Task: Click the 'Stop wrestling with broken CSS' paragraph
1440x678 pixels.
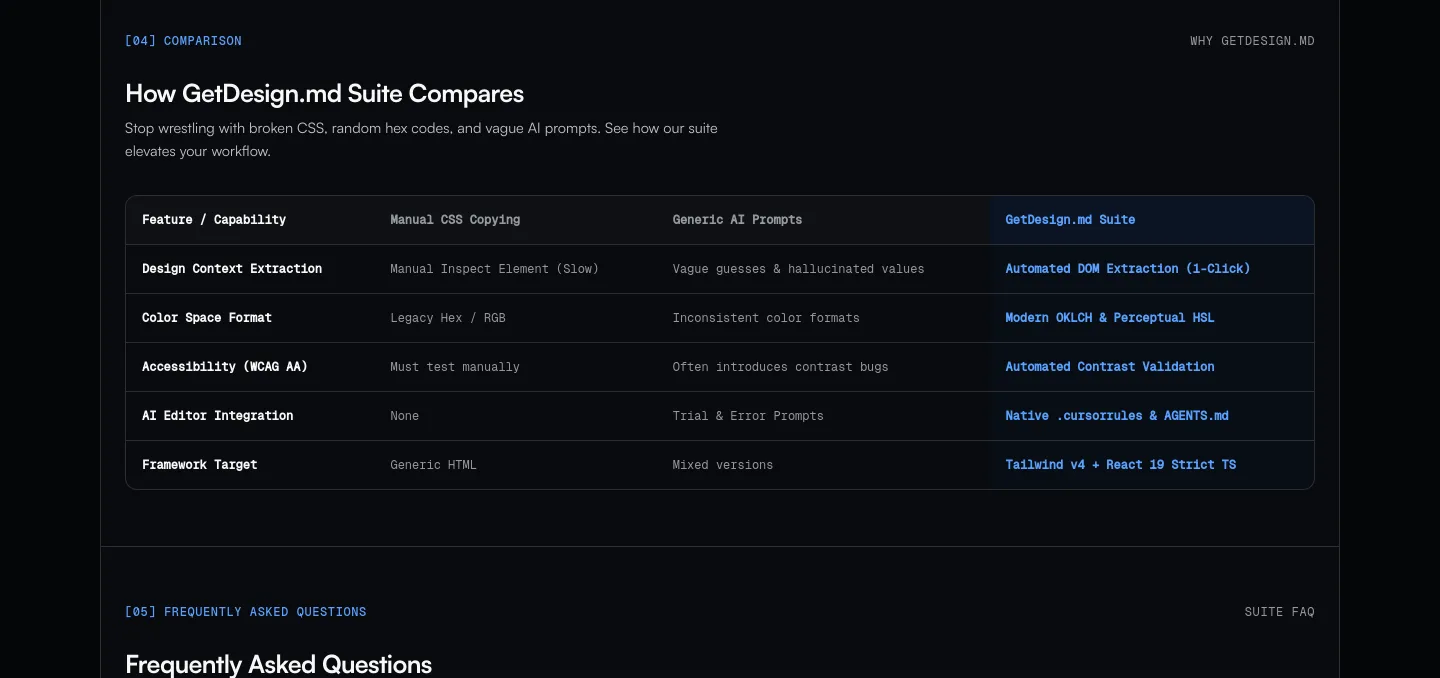Action: (421, 140)
